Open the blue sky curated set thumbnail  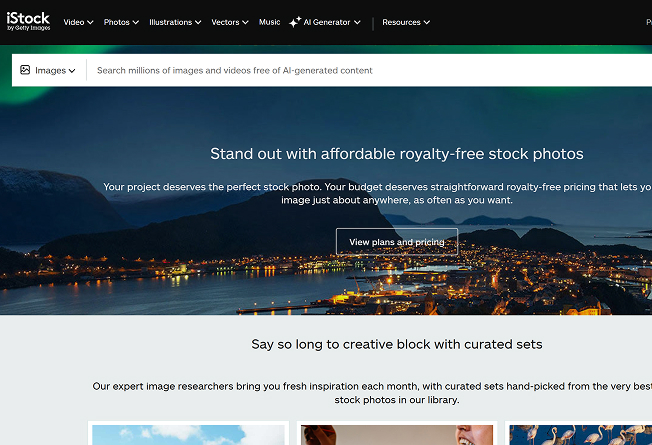click(188, 435)
